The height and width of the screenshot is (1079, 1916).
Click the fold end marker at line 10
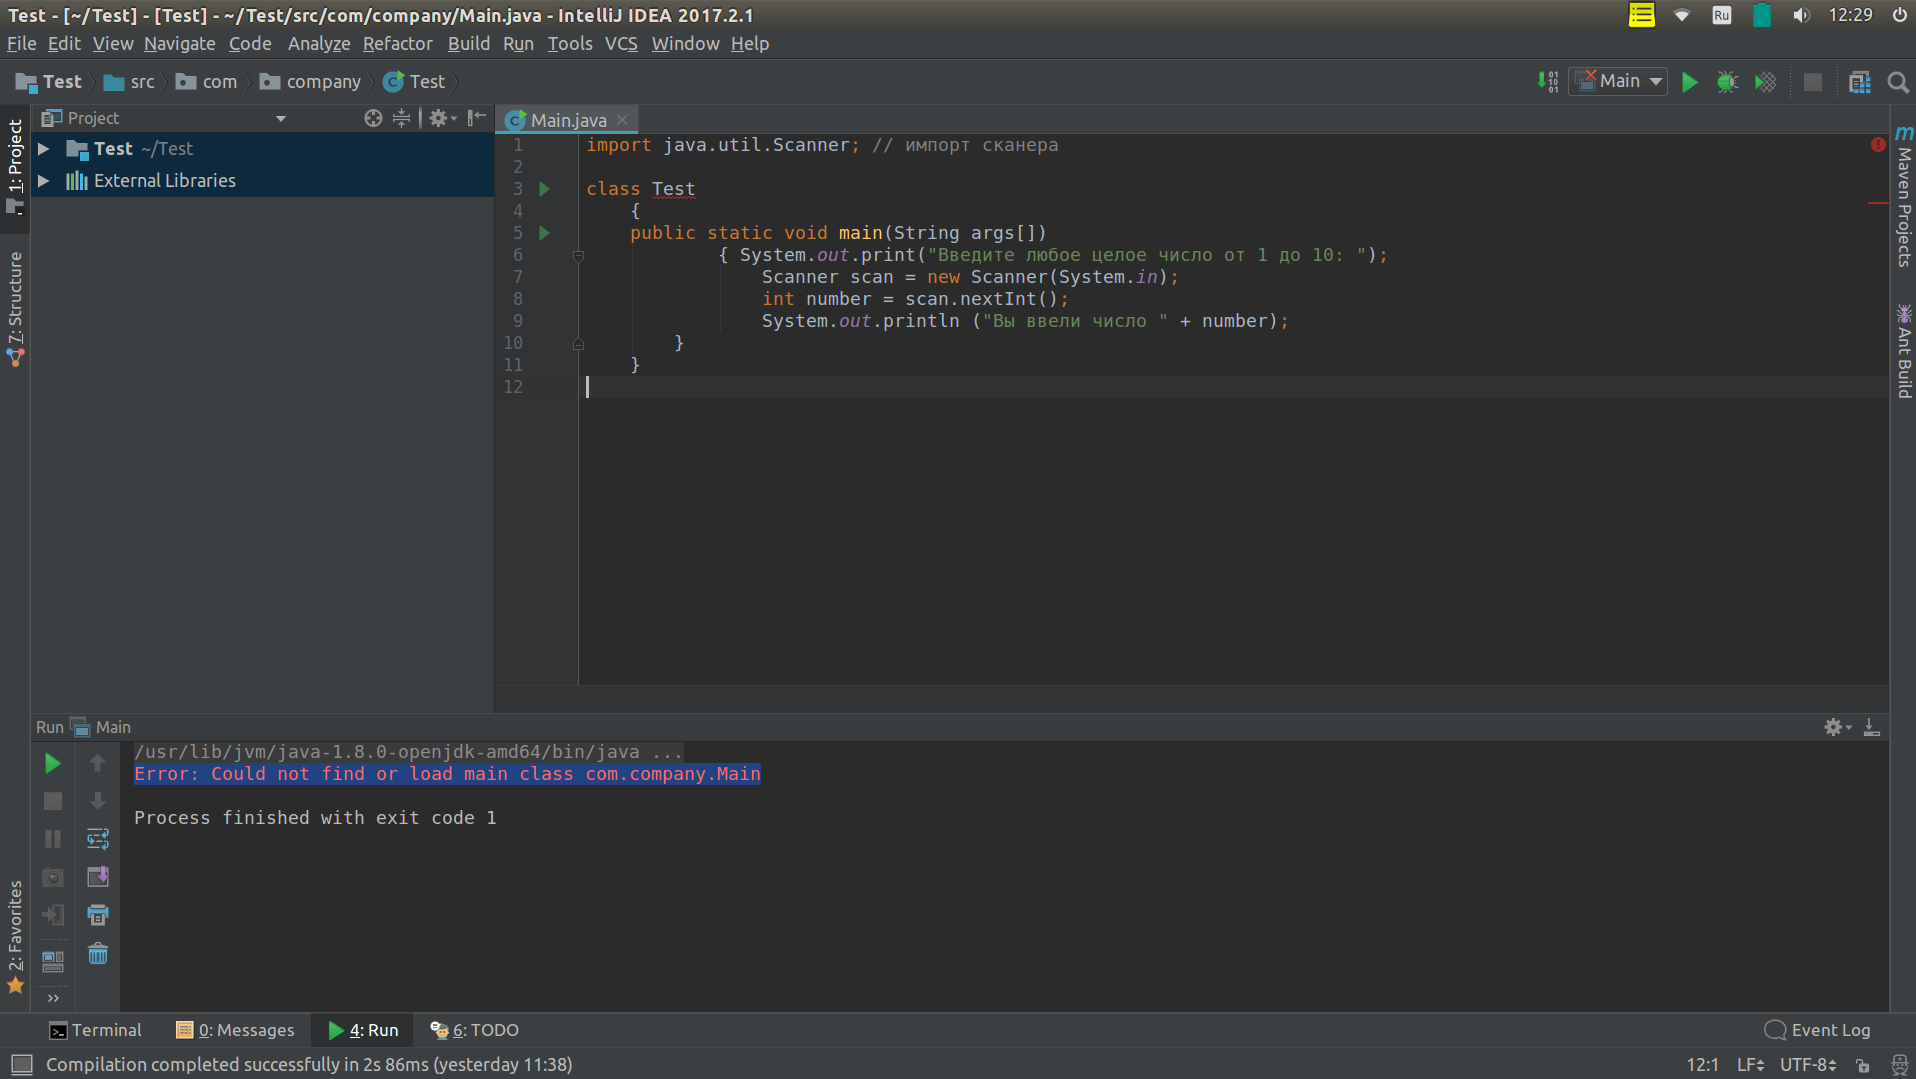[578, 343]
